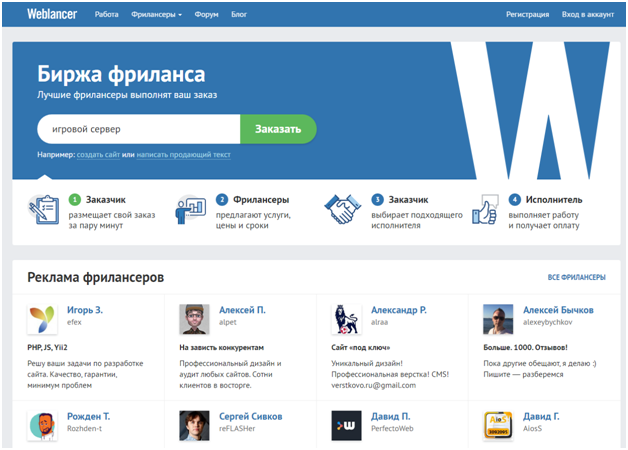Open the Рожден Т. profile link
The height and width of the screenshot is (450, 628).
click(x=89, y=416)
